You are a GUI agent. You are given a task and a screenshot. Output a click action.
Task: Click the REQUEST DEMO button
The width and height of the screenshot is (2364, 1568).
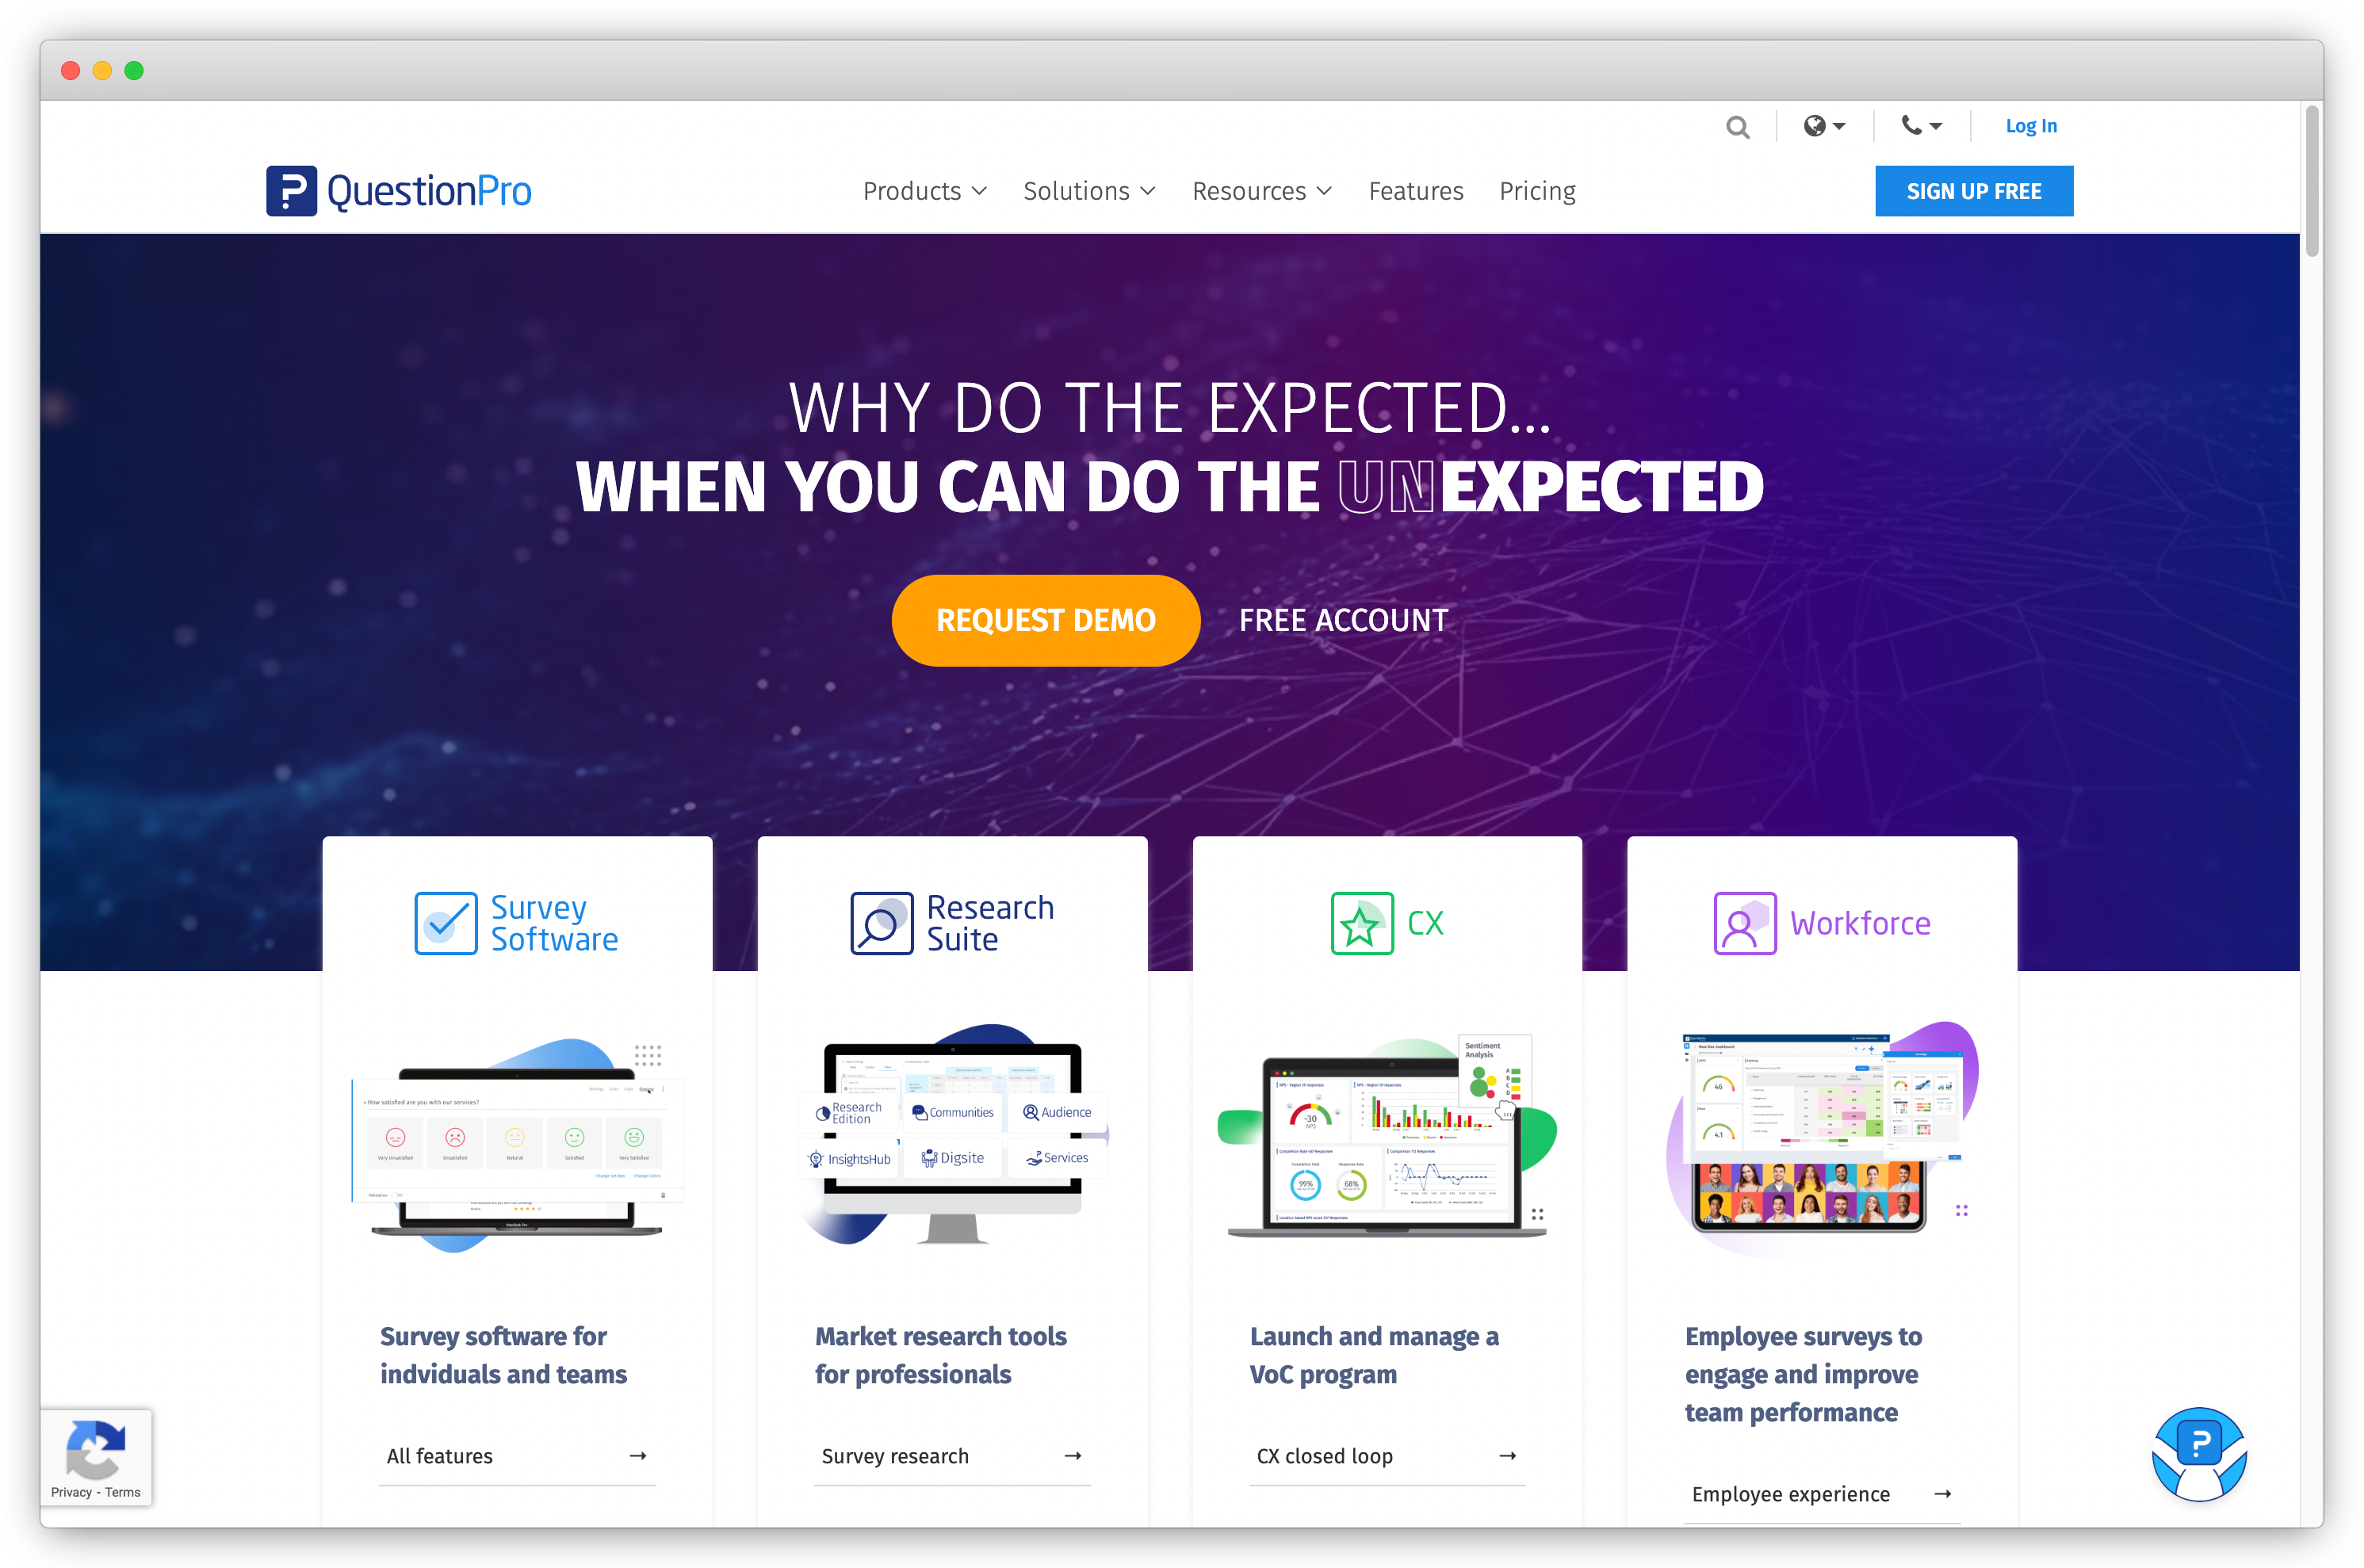(x=1046, y=618)
